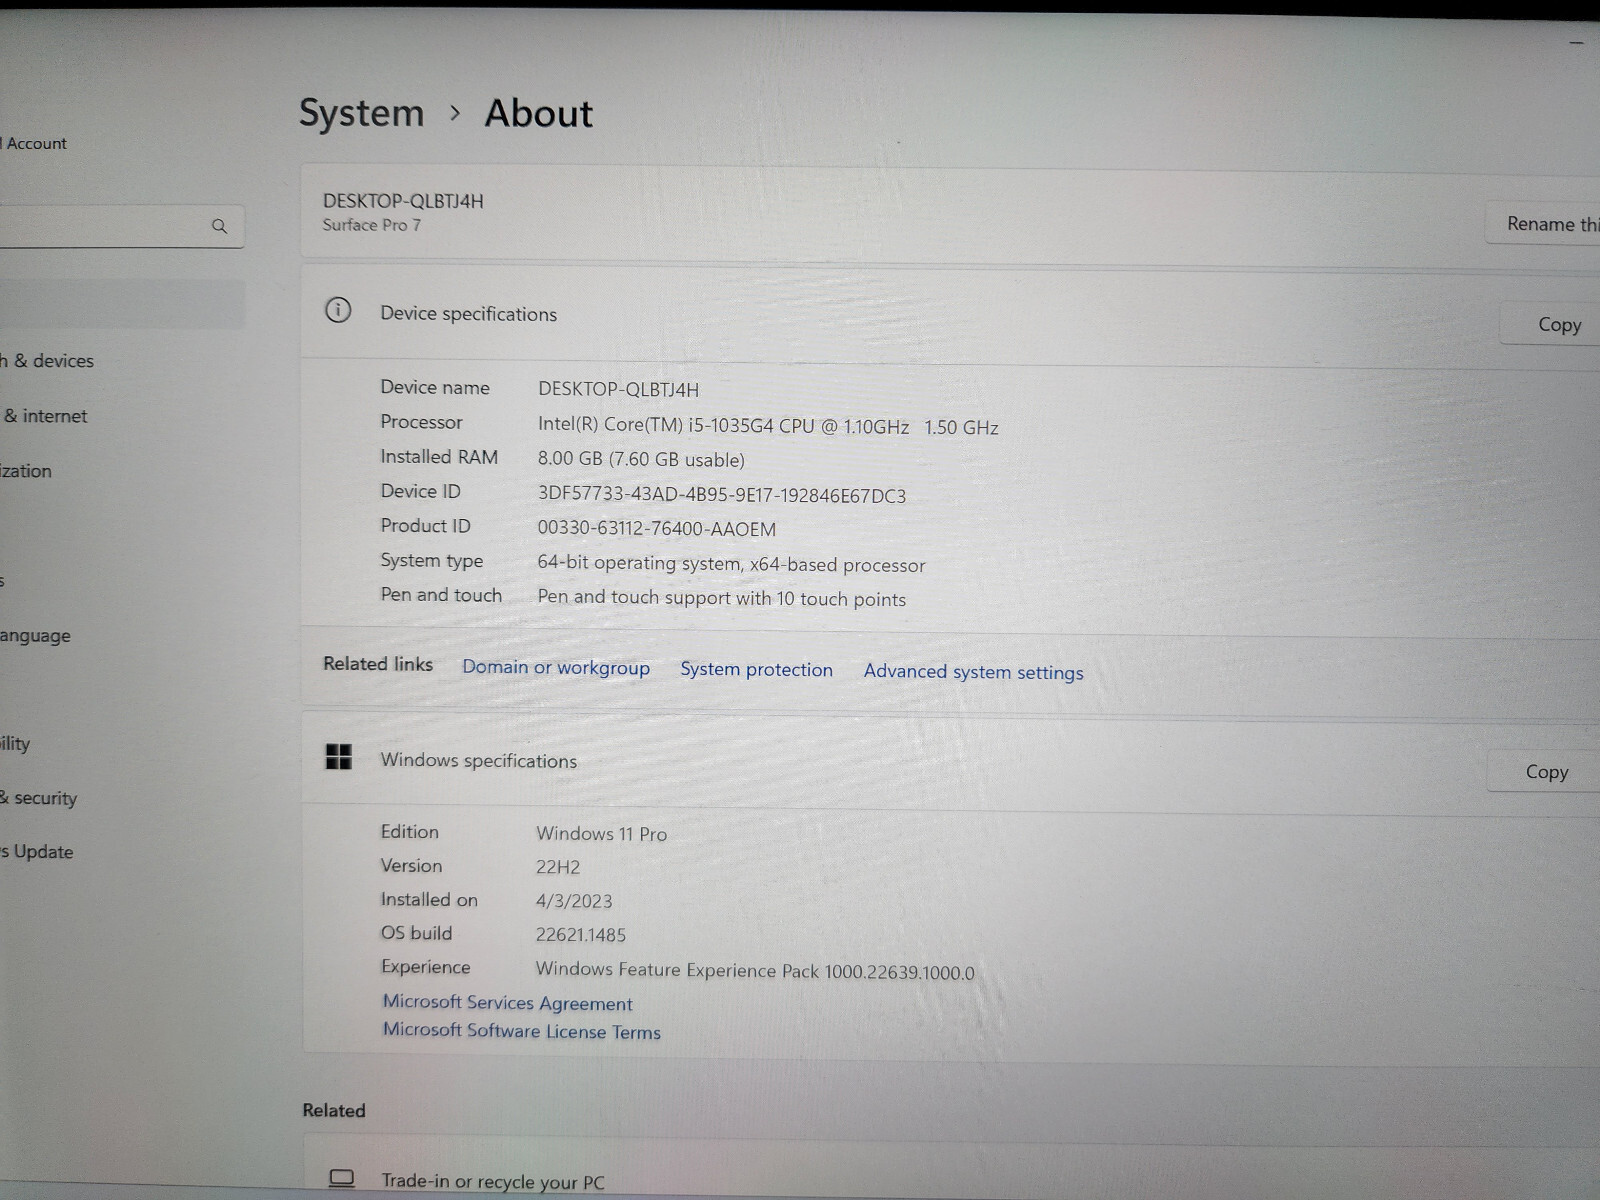1600x1200 pixels.
Task: Click the Device specifications info icon
Action: pos(338,310)
